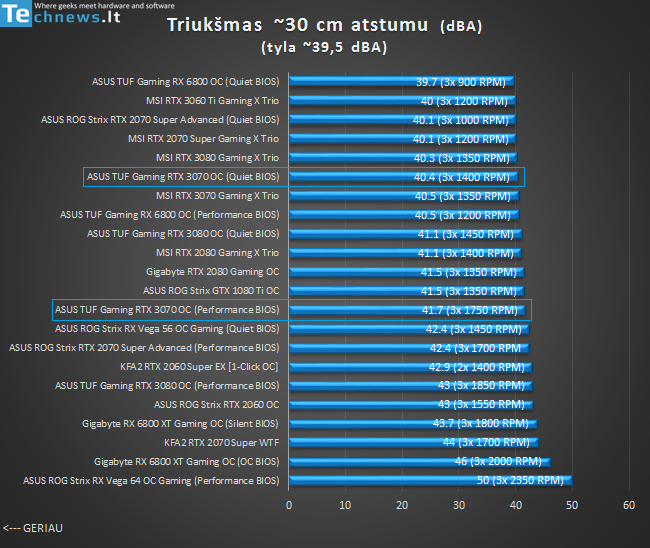Click the bar labeled '41.1 (3x 1400 RPM)'
Screen dimensions: 650x548
point(405,253)
